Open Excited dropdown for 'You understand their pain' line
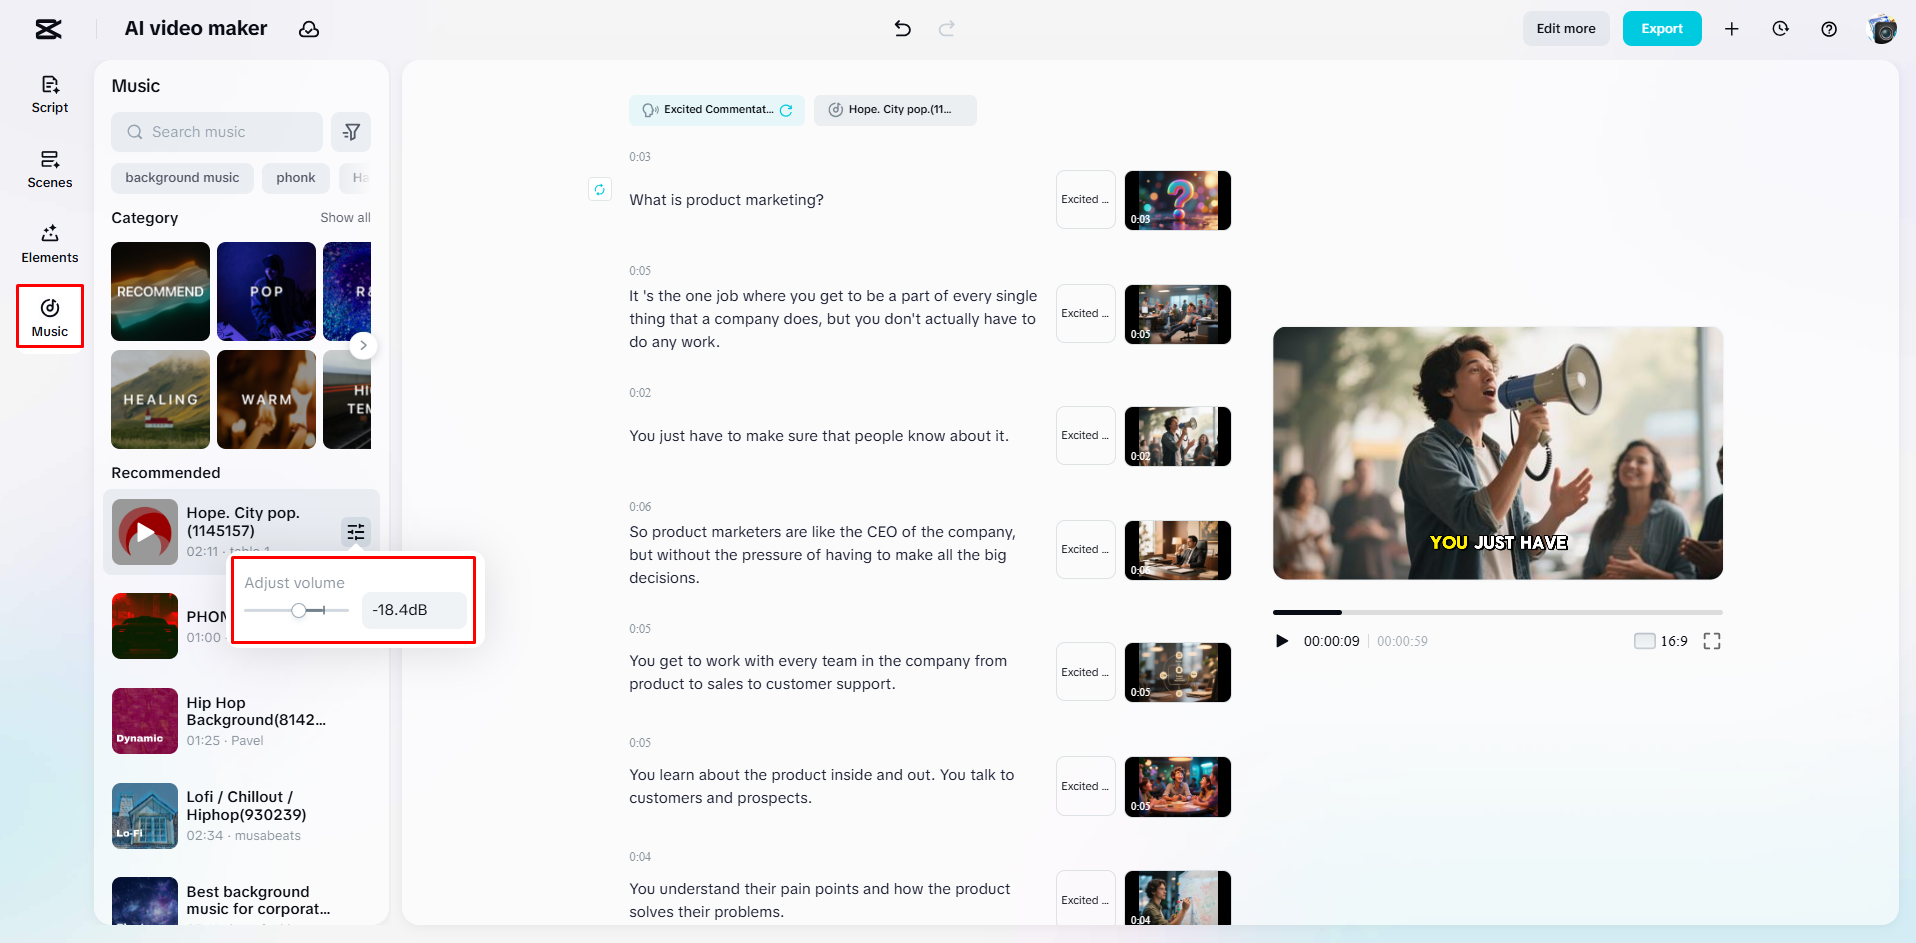 [1086, 899]
